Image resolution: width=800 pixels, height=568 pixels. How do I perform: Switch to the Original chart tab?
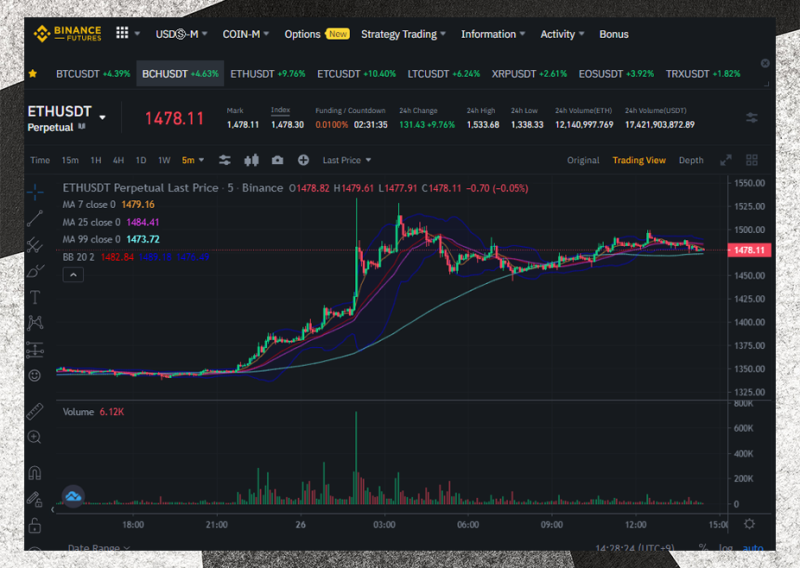(x=583, y=160)
